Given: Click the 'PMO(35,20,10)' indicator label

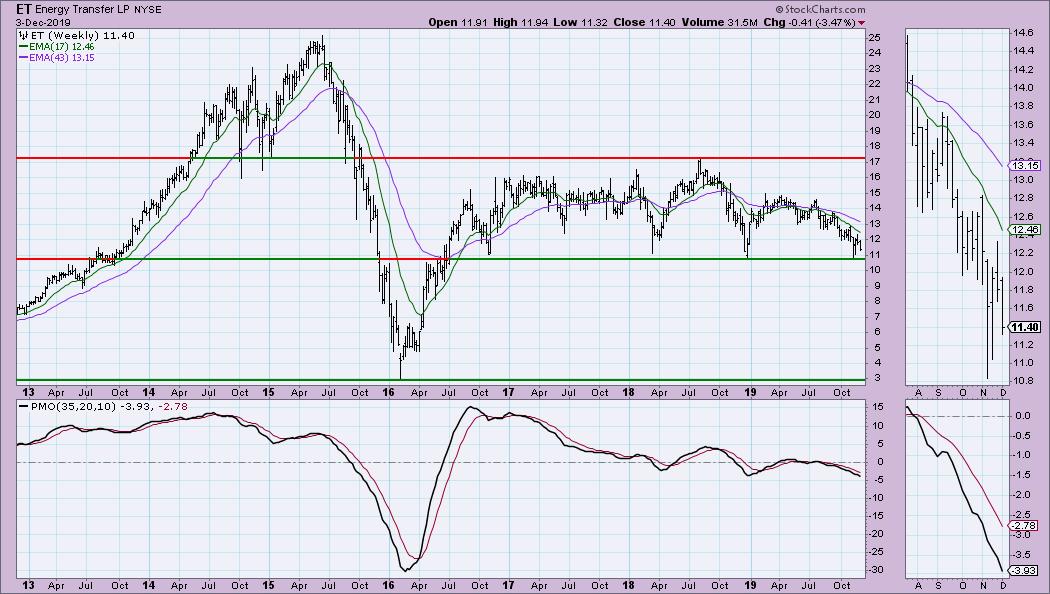Looking at the screenshot, I should [x=72, y=406].
